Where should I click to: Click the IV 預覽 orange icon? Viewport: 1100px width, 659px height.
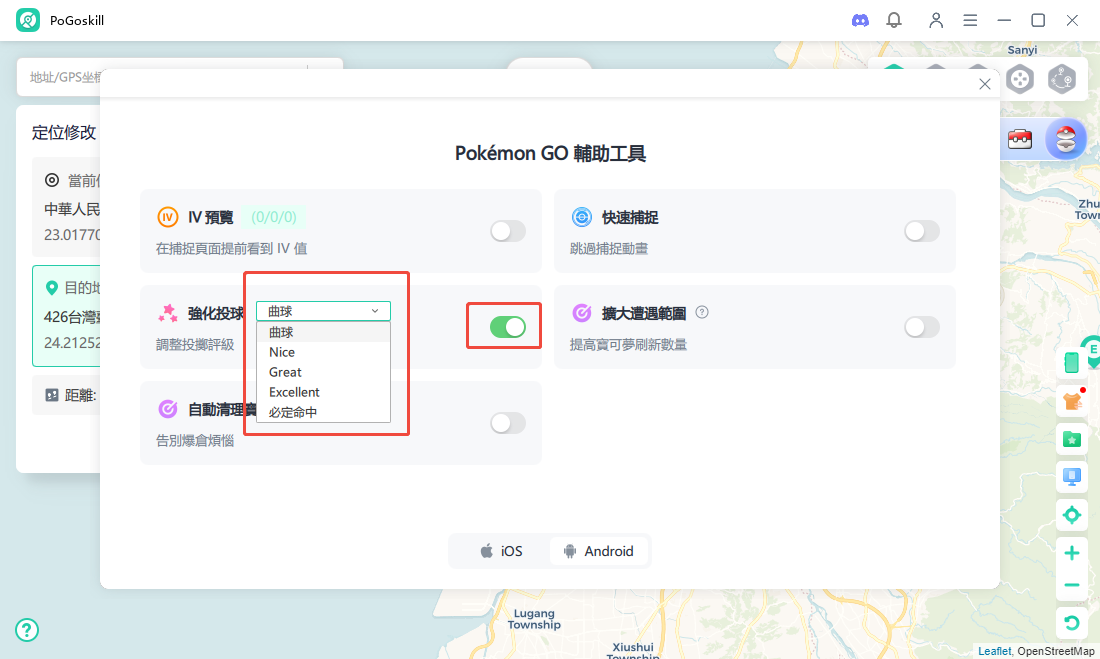pyautogui.click(x=168, y=217)
